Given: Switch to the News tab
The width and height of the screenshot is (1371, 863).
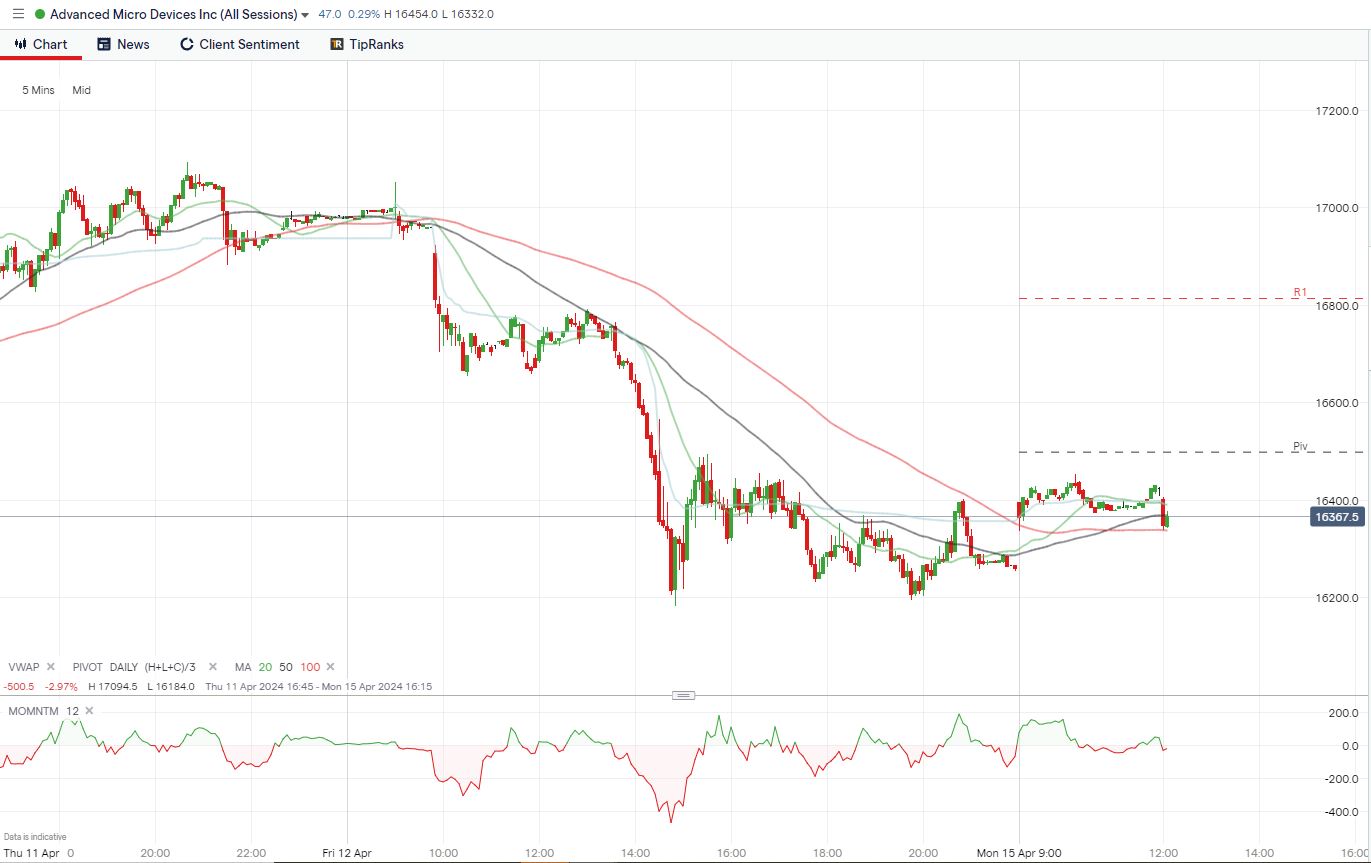Looking at the screenshot, I should tap(123, 44).
